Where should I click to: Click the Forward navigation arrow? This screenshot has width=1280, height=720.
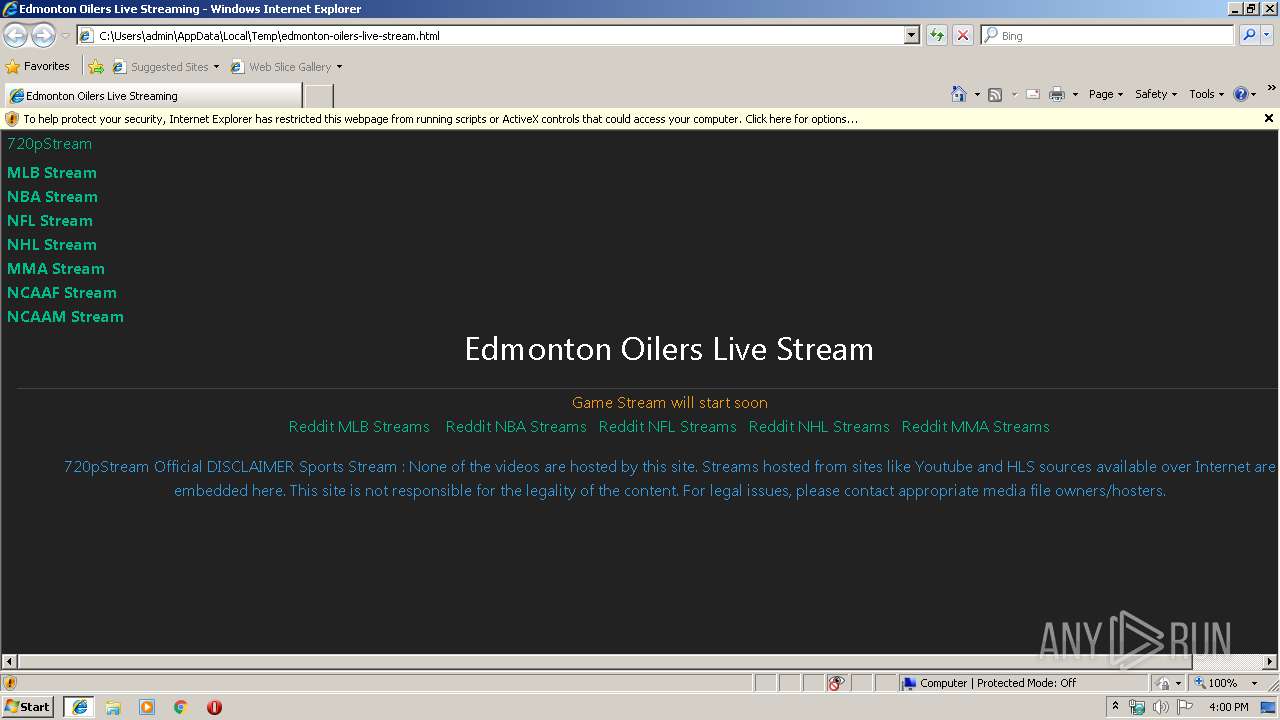[43, 36]
